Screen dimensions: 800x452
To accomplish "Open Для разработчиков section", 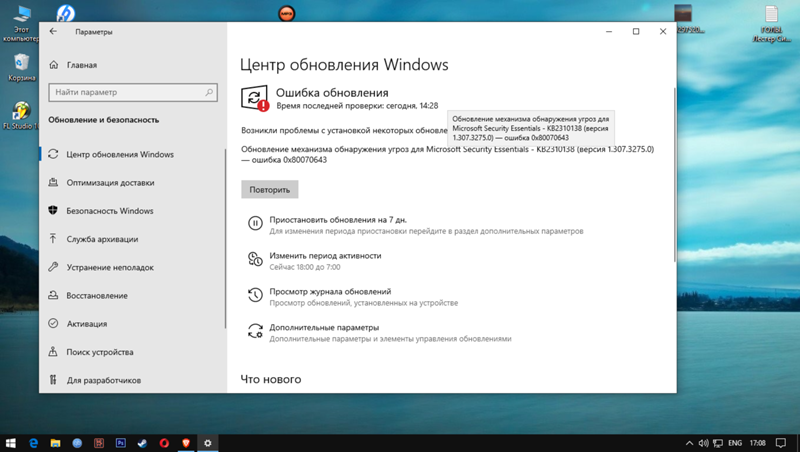I will pos(104,380).
